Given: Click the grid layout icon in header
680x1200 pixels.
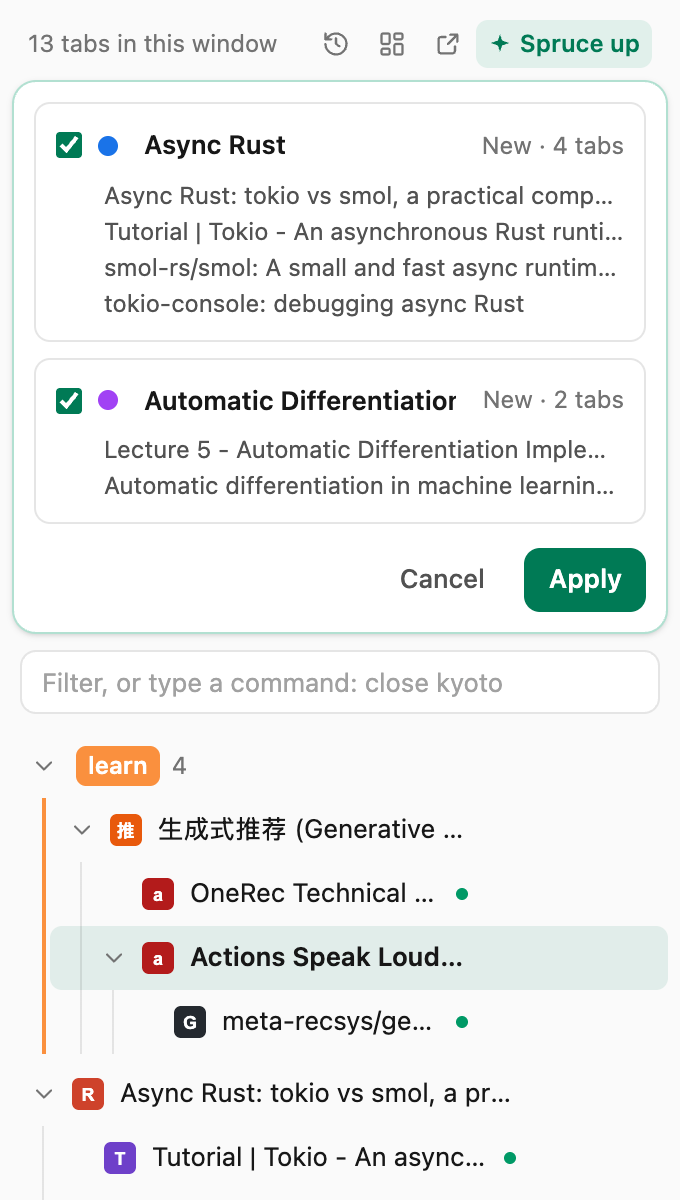Looking at the screenshot, I should tap(392, 44).
